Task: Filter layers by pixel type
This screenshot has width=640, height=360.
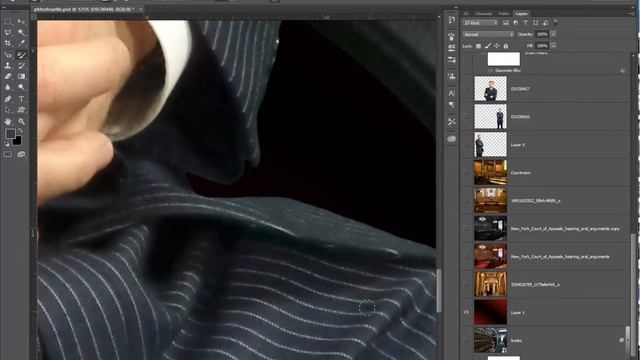Action: [x=506, y=23]
